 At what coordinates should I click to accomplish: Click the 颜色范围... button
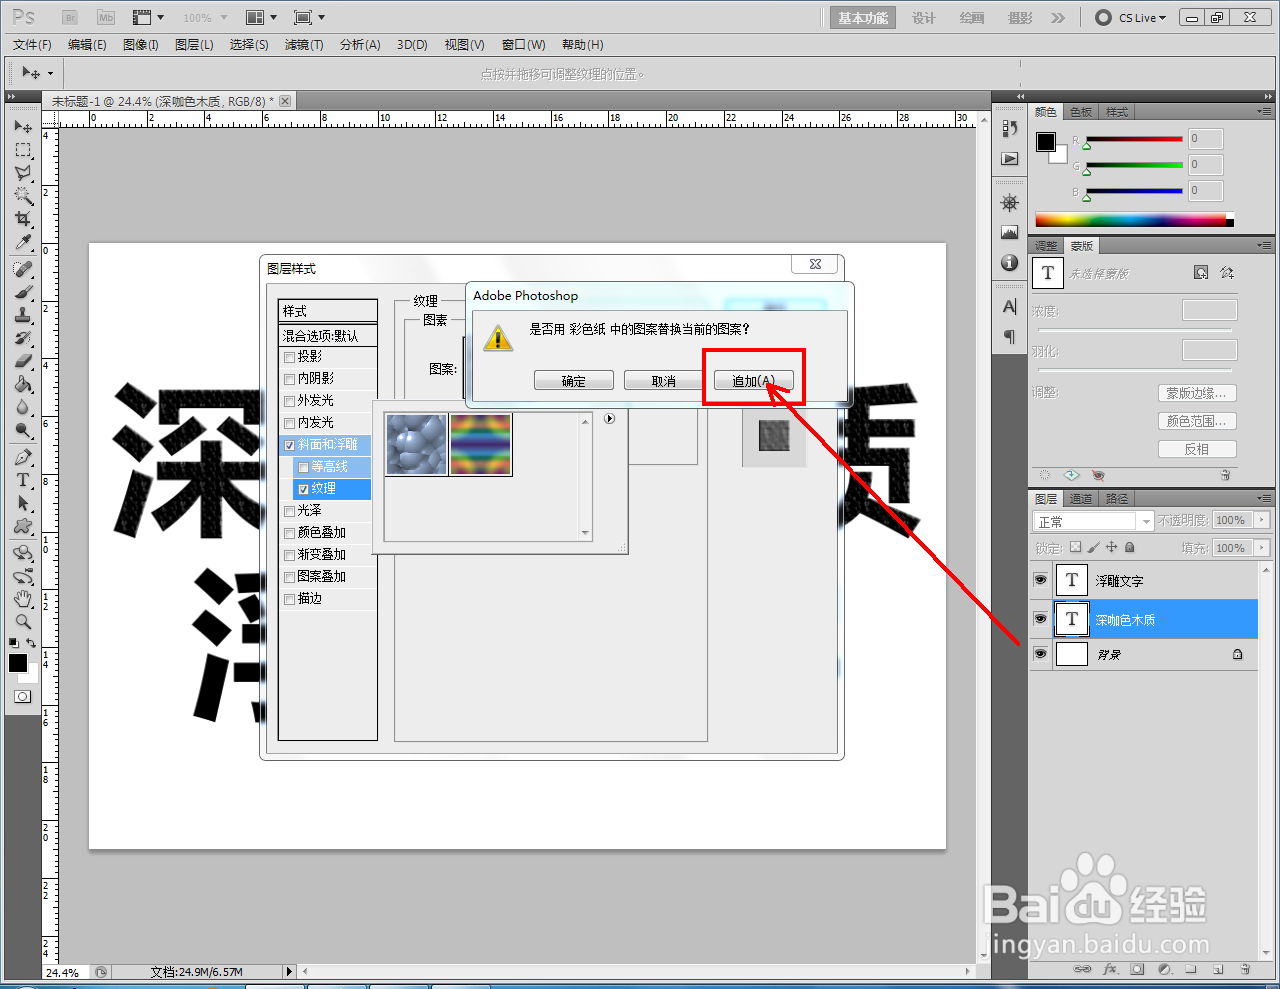coord(1197,421)
